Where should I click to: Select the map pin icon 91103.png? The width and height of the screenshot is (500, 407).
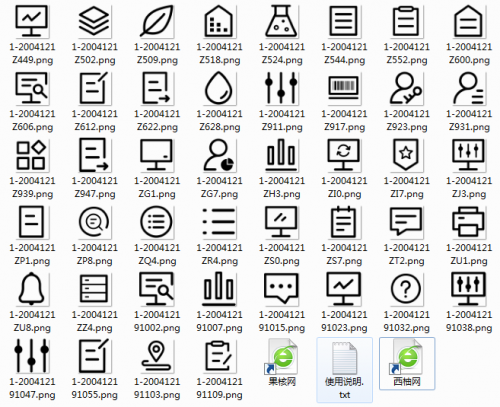point(157,356)
